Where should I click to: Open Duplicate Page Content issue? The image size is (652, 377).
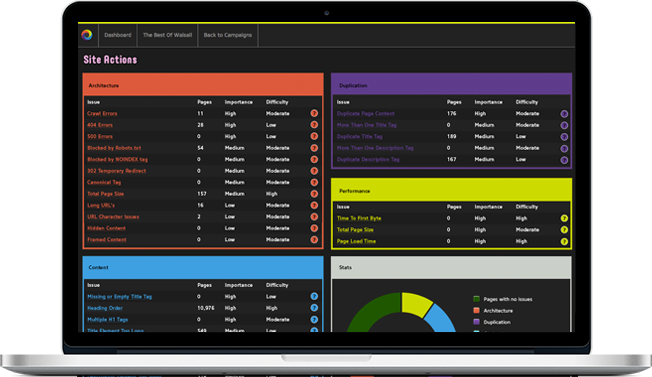[366, 113]
